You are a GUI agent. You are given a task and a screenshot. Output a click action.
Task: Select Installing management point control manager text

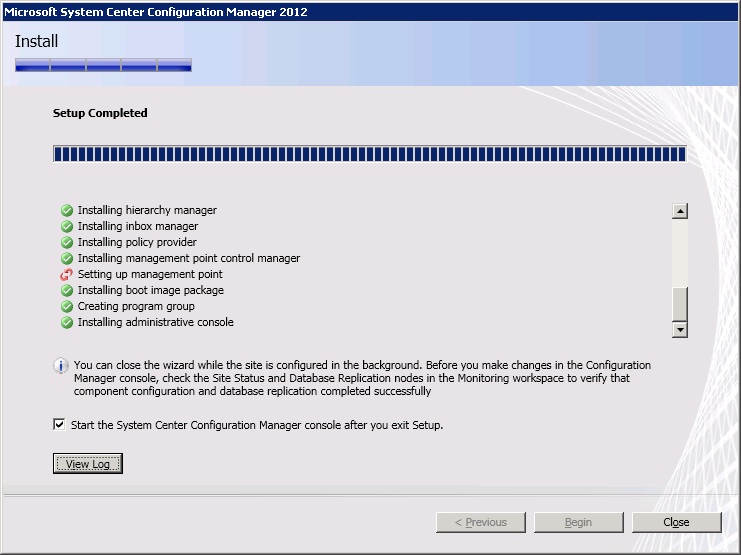189,258
